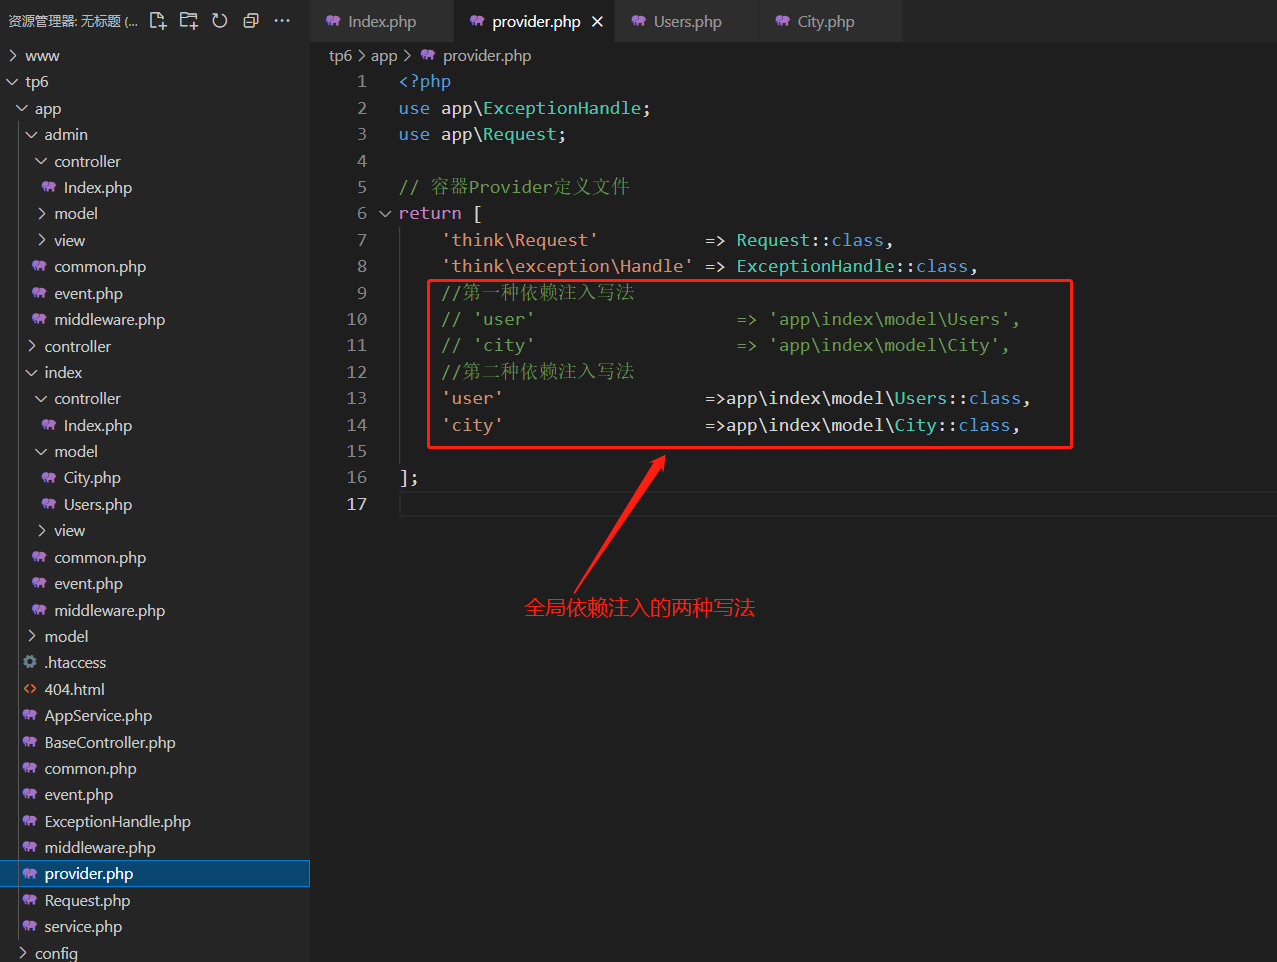Click the PHP file icon of .htaccess gear
This screenshot has width=1277, height=962.
30,662
